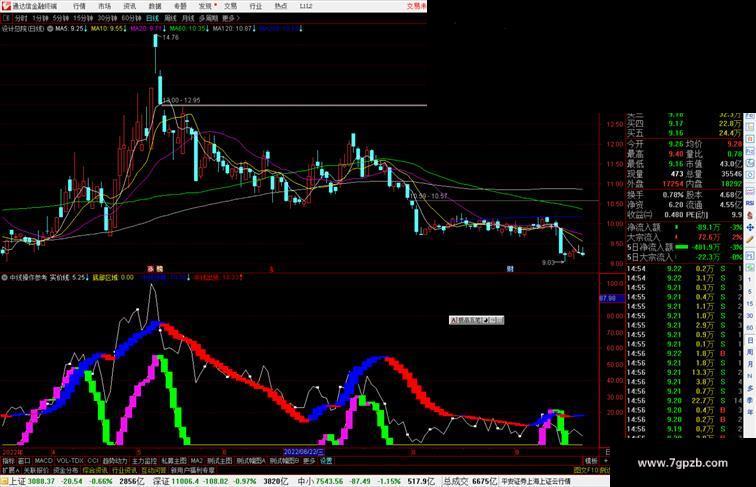This screenshot has height=487, width=756.
Task: Apply the MACD indicator tab
Action: point(43,460)
